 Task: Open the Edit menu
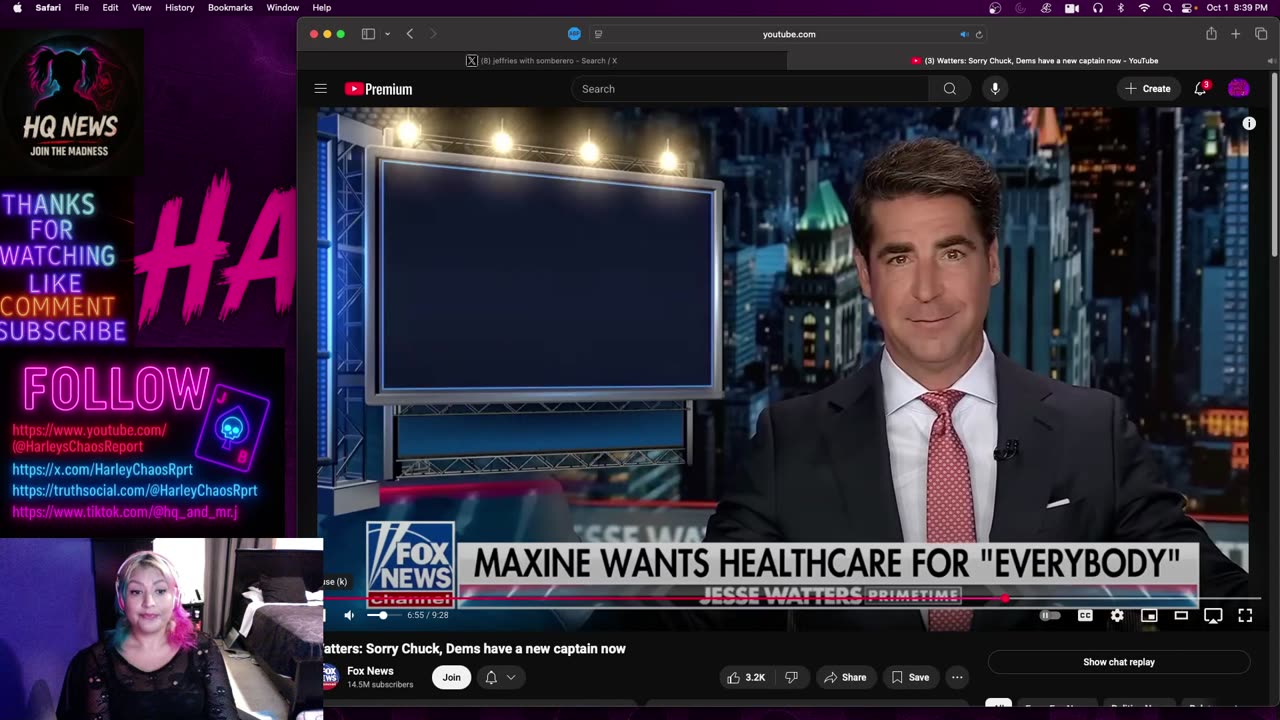[110, 8]
